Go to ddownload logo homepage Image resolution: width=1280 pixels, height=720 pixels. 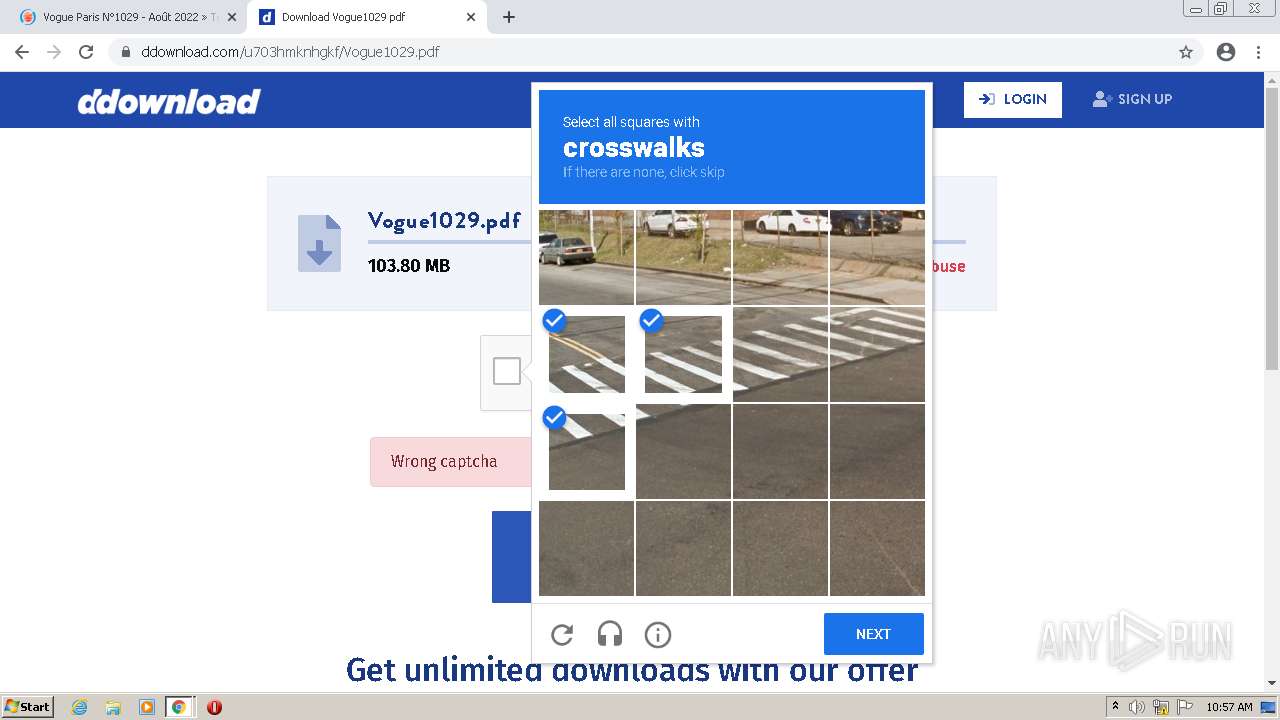click(169, 101)
